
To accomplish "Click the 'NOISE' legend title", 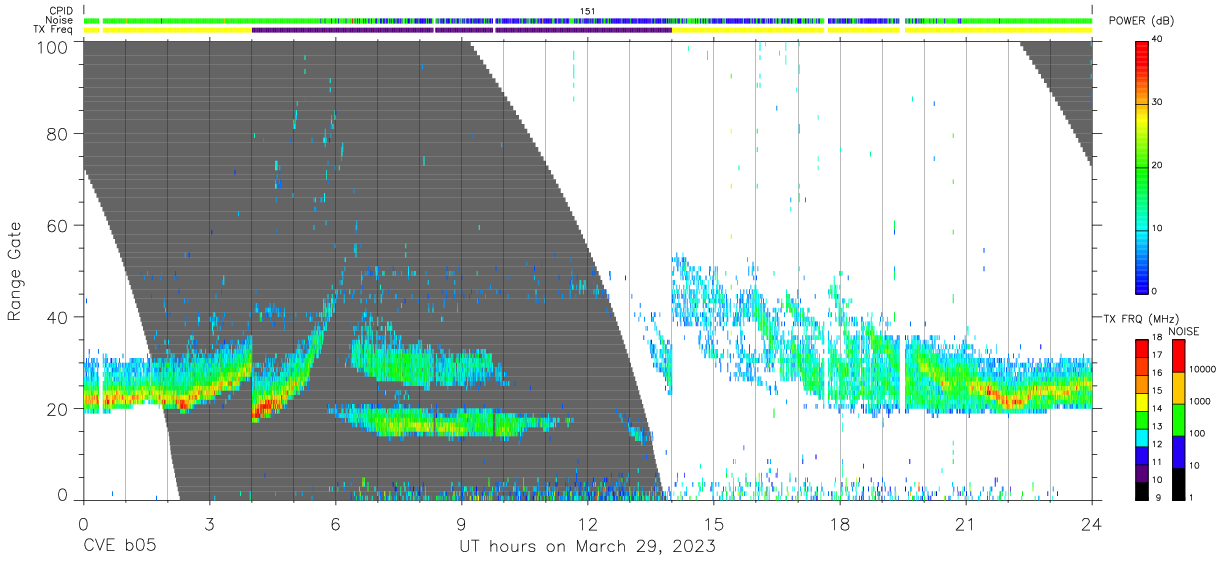I will click(1183, 331).
